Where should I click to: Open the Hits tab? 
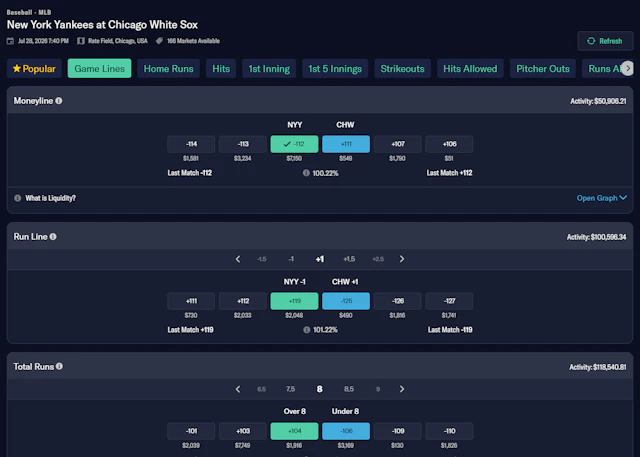click(221, 69)
